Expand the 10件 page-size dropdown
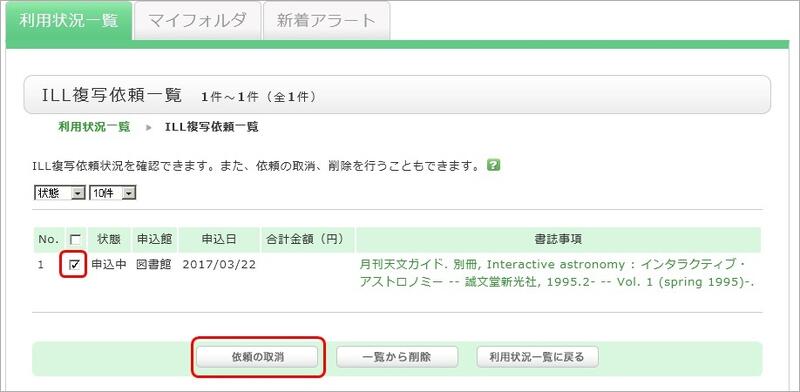The height and width of the screenshot is (392, 800). (113, 193)
